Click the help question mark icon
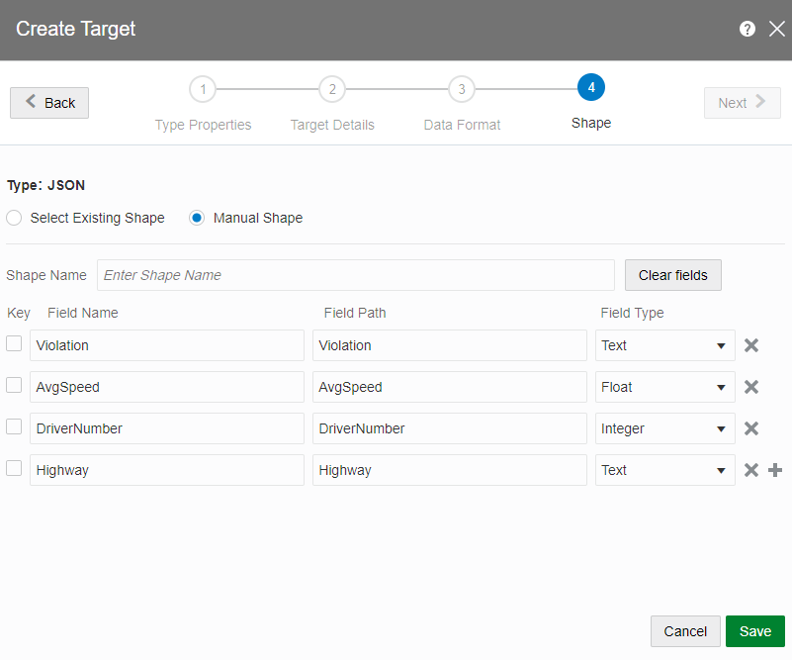Screen dimensions: 792x660 pos(747,29)
